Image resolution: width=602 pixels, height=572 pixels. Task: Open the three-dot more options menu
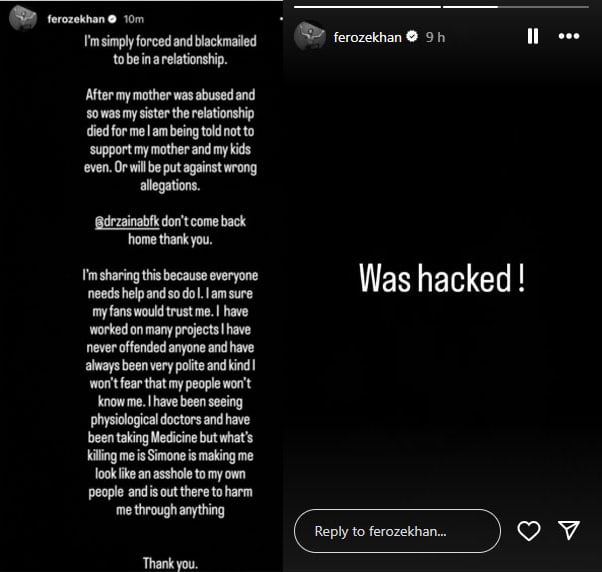coord(569,36)
